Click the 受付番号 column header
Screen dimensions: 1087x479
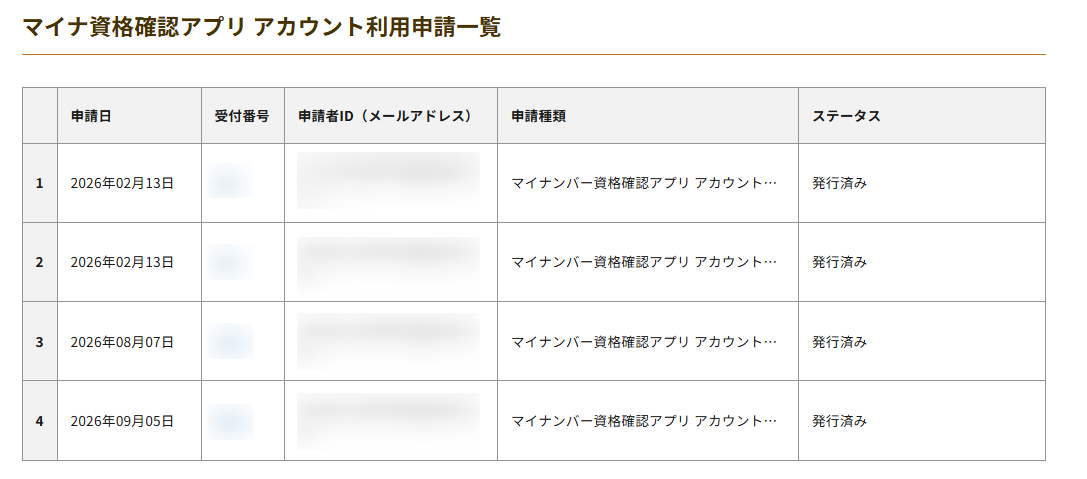pos(242,116)
